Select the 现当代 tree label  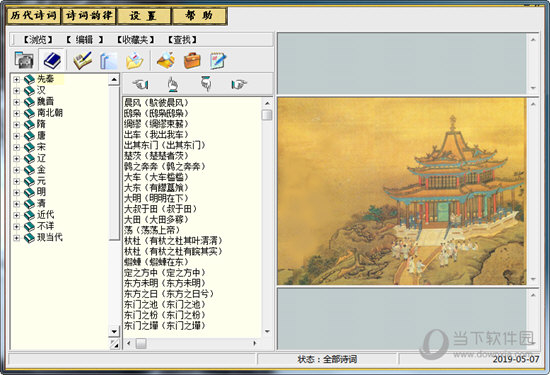[50, 237]
